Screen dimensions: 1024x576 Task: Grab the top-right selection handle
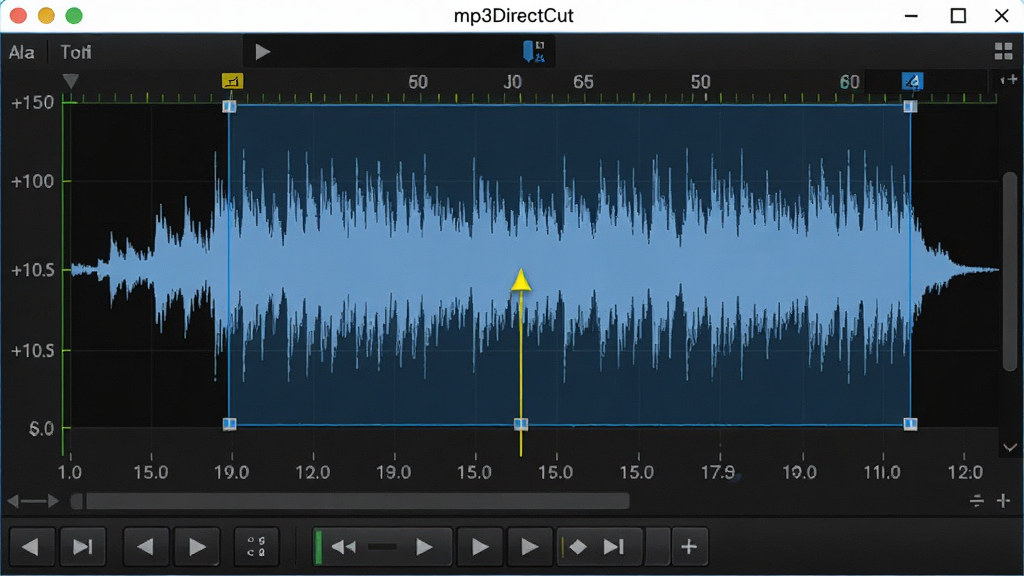point(910,106)
